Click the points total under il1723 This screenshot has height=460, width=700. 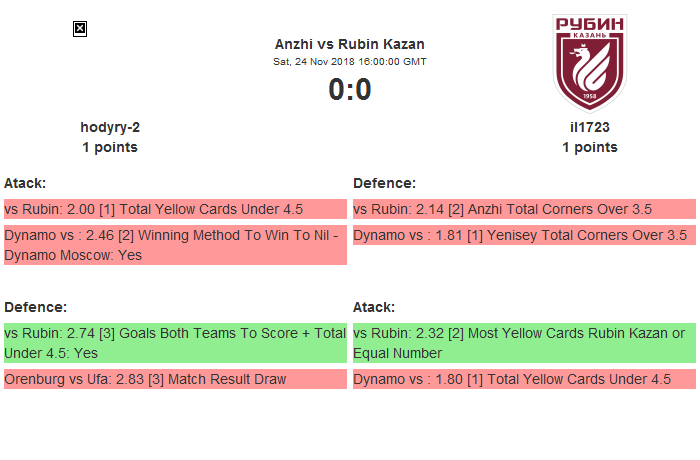coord(590,147)
